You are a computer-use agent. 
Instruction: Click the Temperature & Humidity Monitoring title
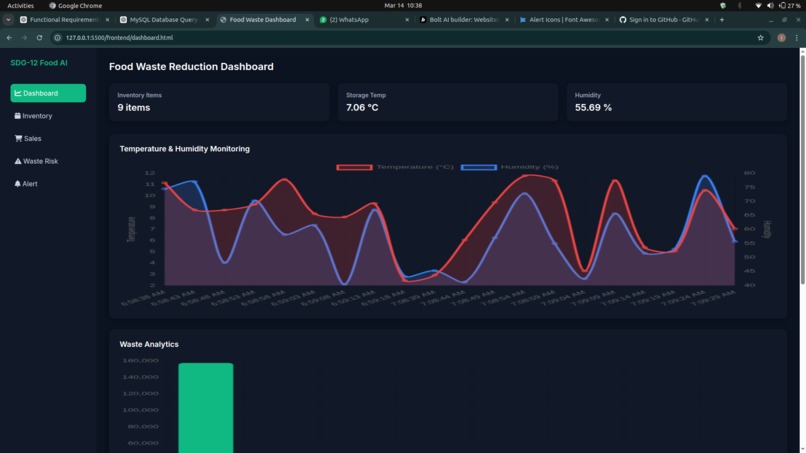click(185, 149)
